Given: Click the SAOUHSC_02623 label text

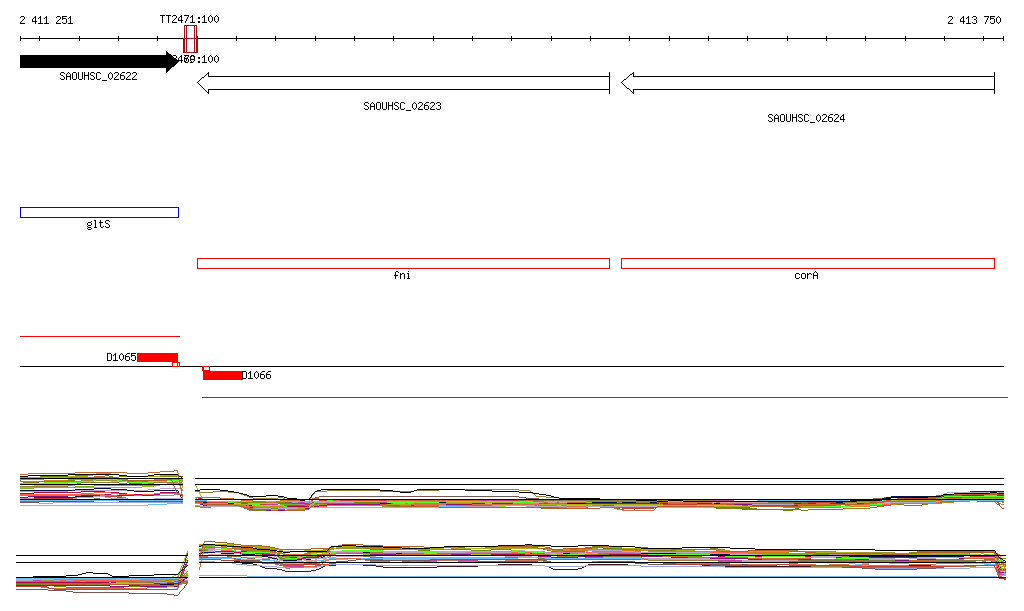Looking at the screenshot, I should 402,106.
